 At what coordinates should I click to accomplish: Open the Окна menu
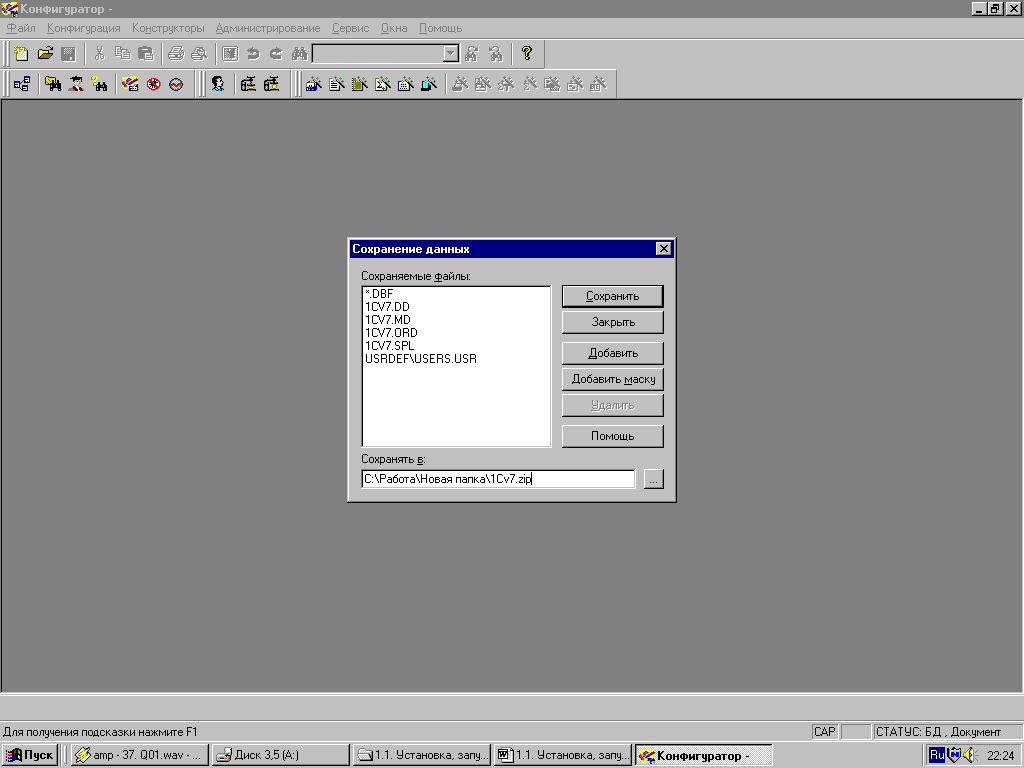pos(394,28)
